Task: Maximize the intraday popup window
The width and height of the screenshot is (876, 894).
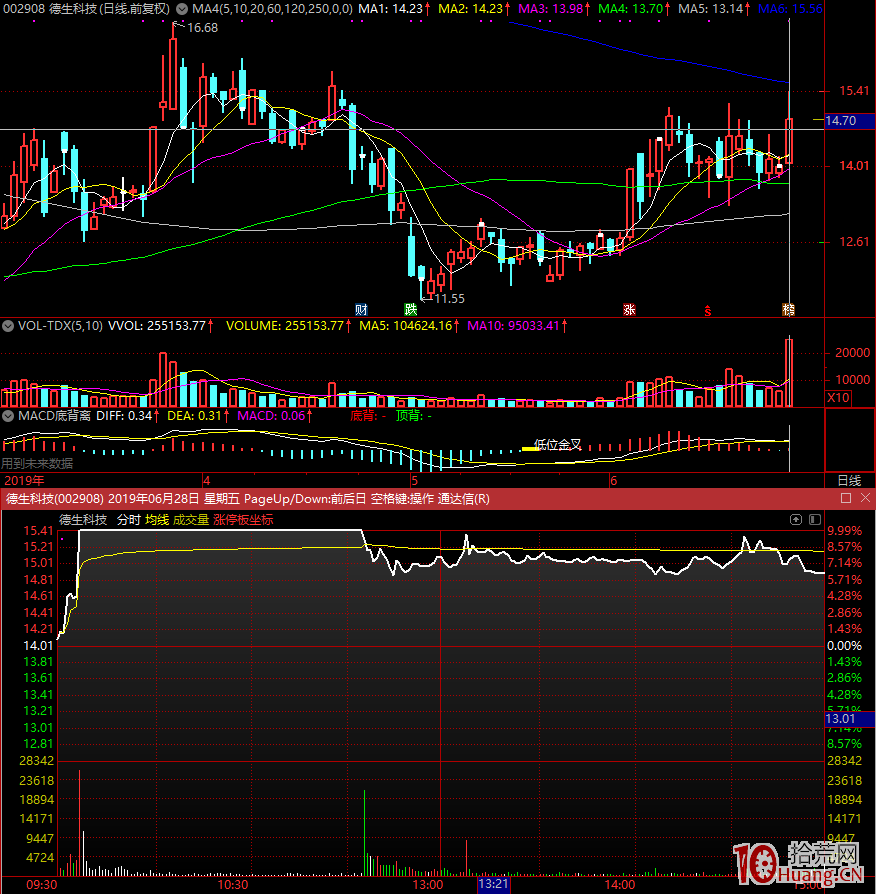Action: point(846,498)
